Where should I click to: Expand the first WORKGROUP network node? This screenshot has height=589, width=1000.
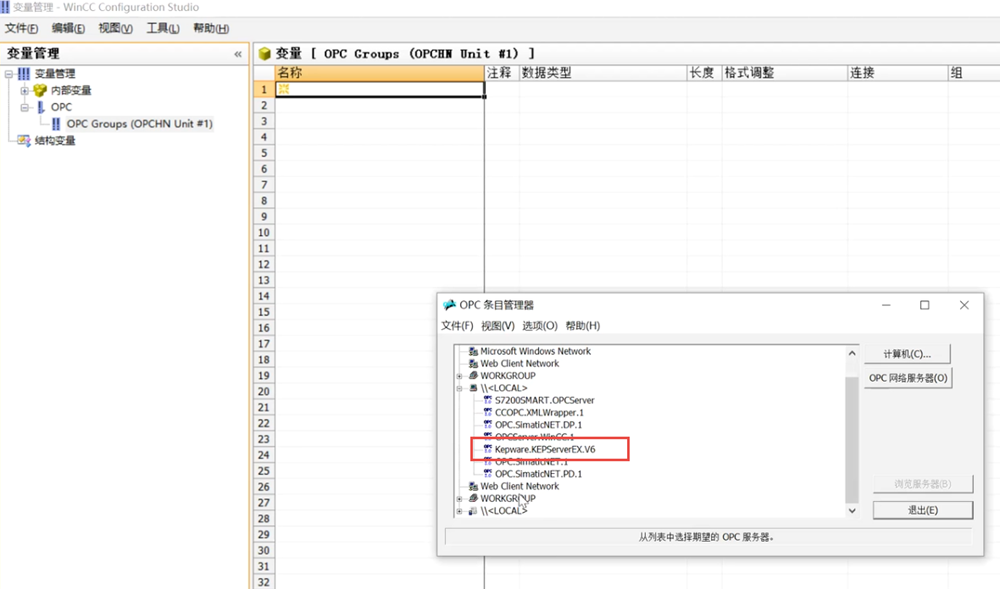pyautogui.click(x=460, y=376)
